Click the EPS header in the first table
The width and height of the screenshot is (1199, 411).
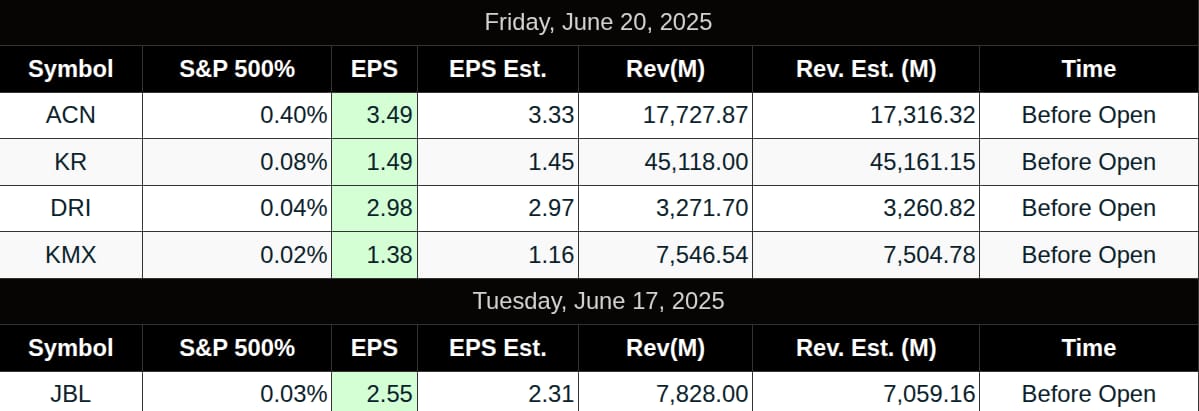pyautogui.click(x=375, y=69)
